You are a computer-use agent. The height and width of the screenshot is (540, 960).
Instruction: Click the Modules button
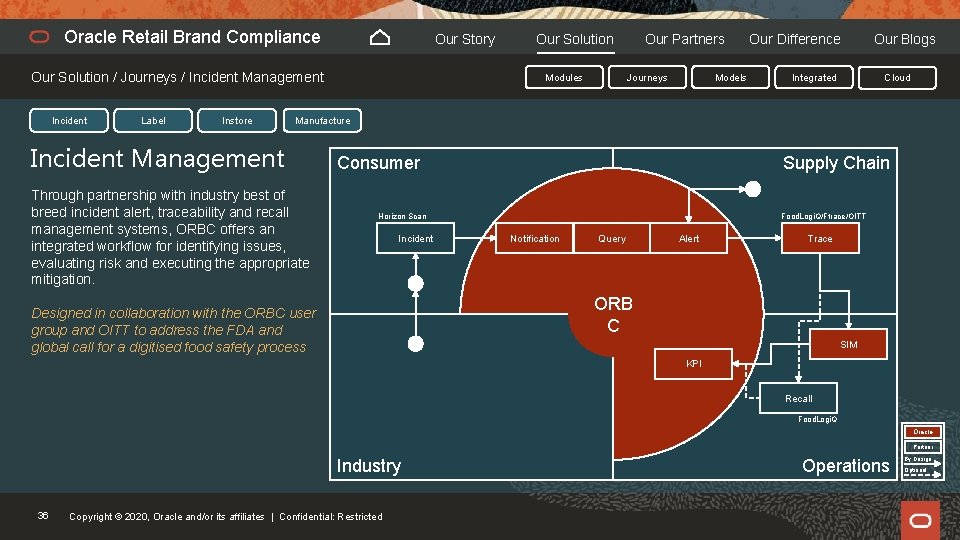(x=564, y=78)
